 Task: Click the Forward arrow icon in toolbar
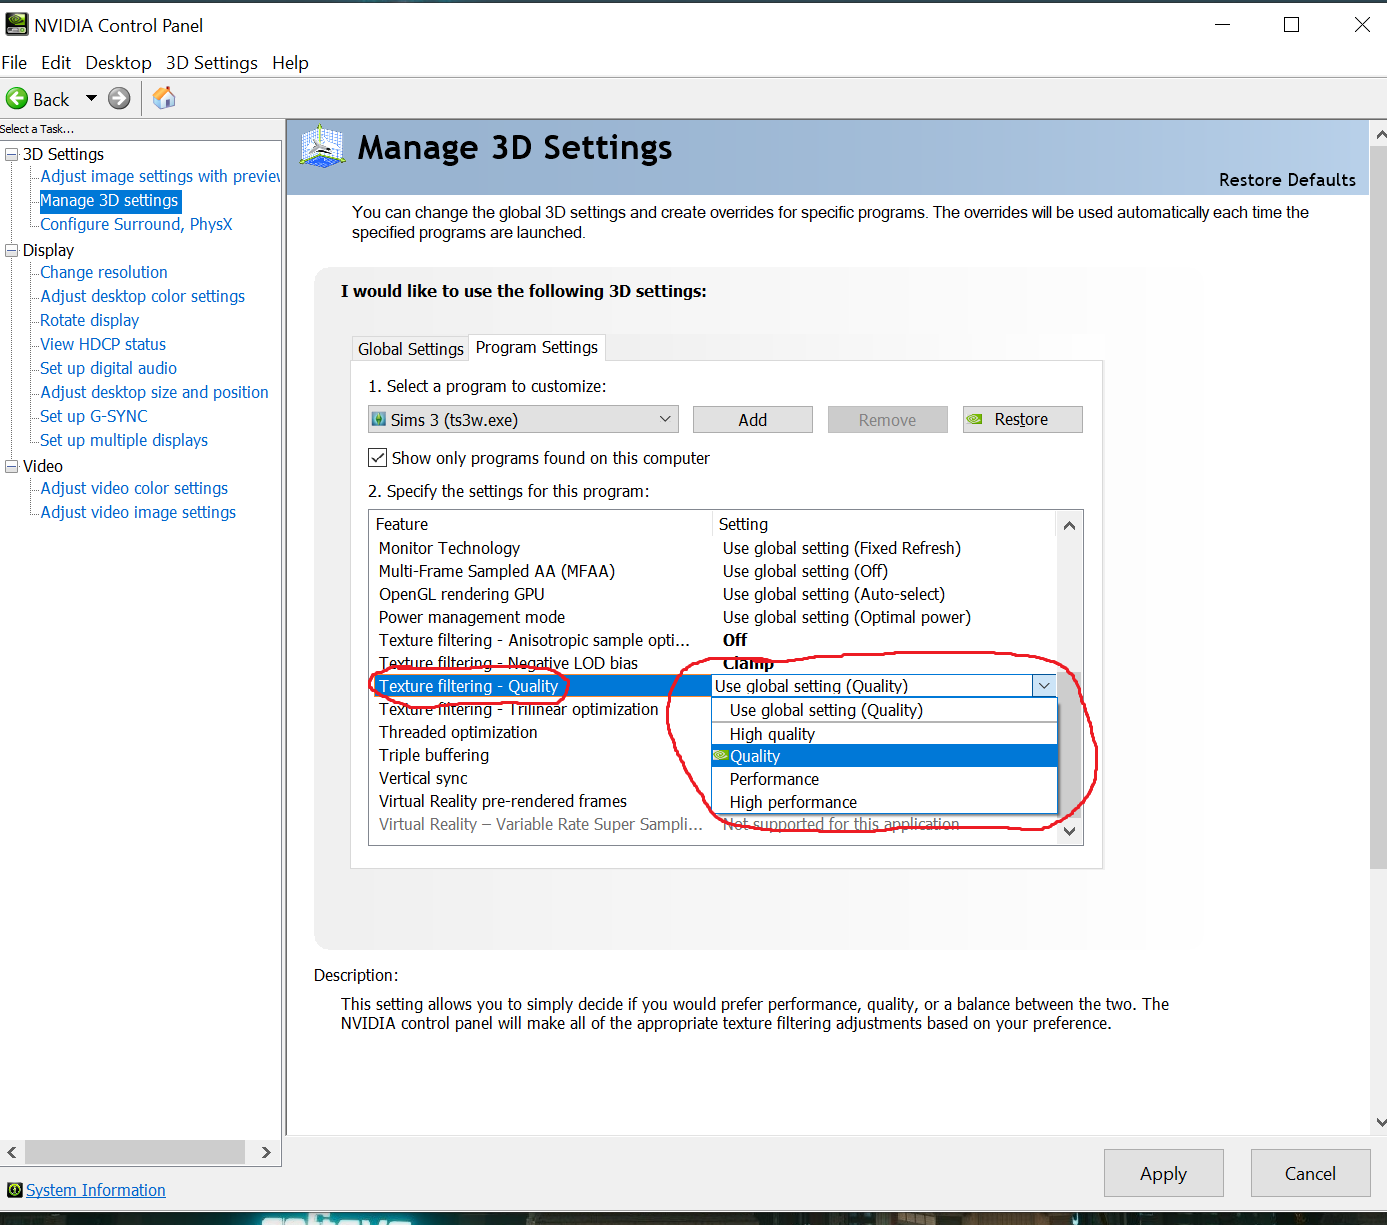(119, 99)
